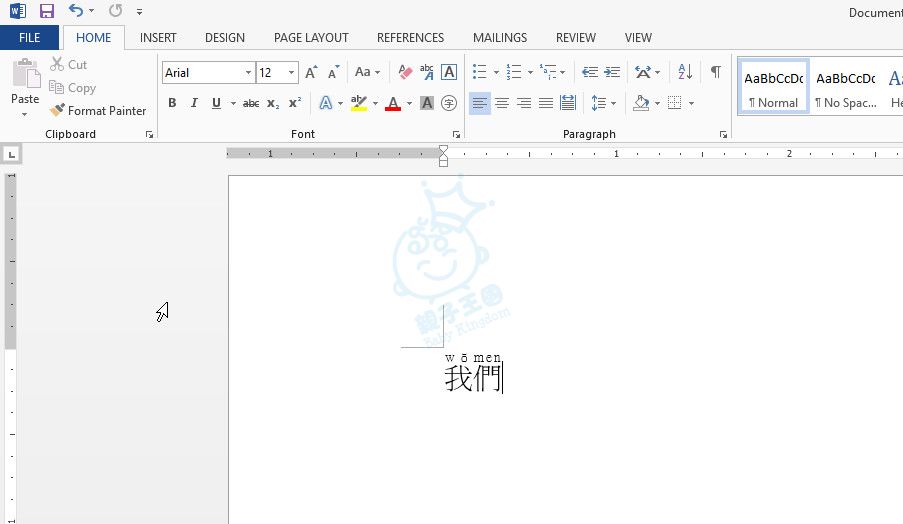Click the Grow Font icon
The height and width of the screenshot is (524, 903).
[311, 72]
